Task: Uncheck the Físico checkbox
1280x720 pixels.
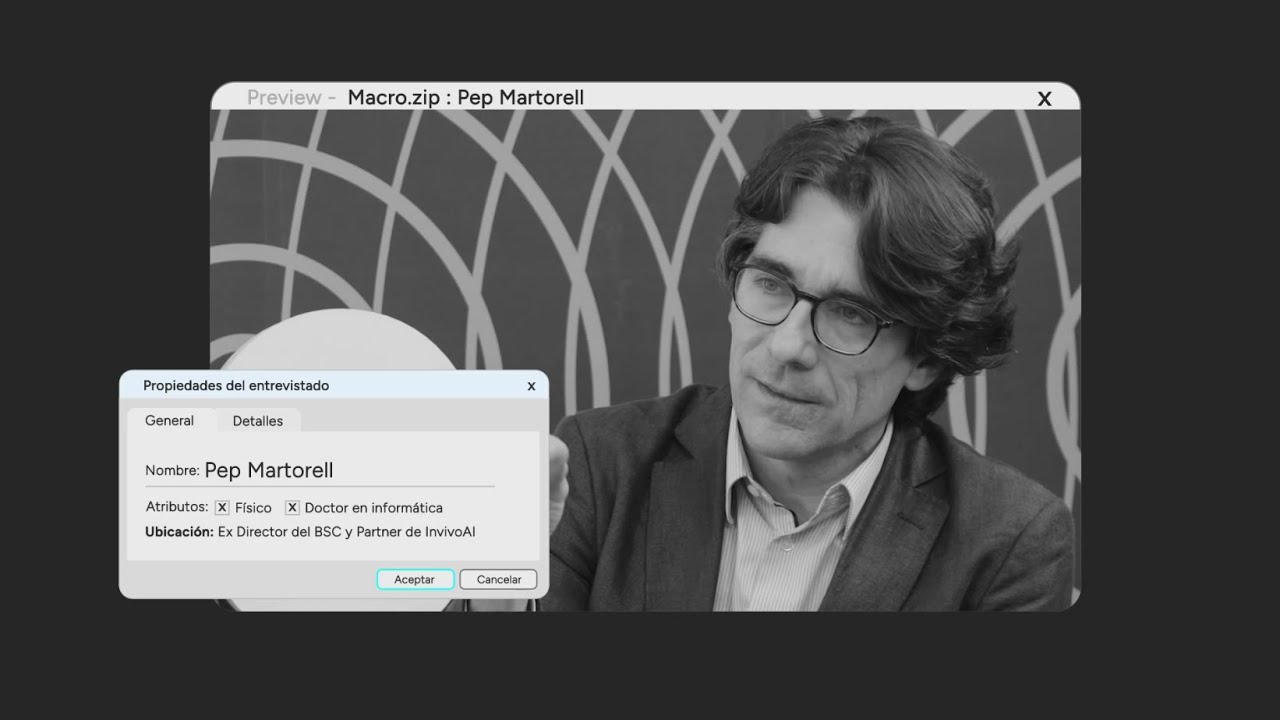Action: click(222, 508)
